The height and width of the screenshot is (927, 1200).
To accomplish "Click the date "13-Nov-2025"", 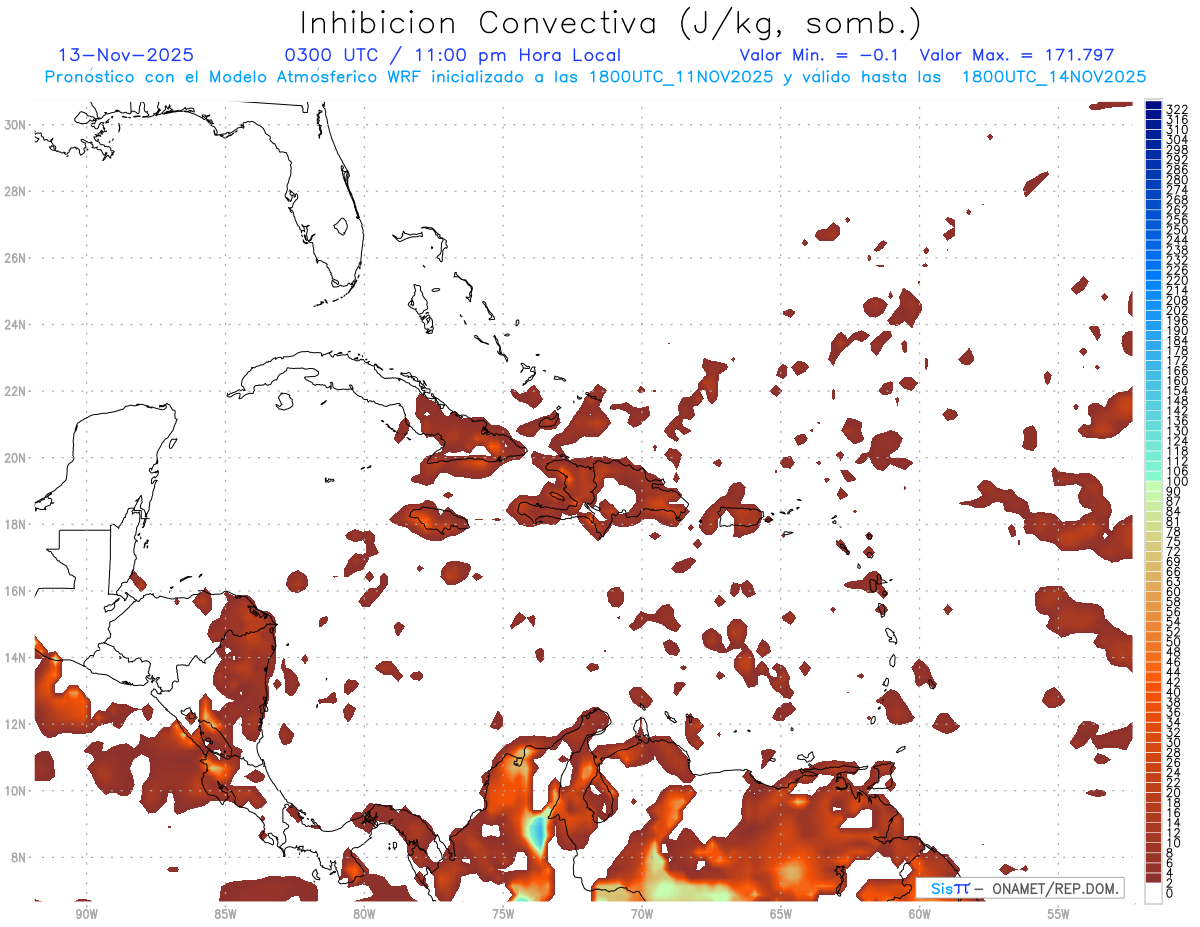I will (126, 55).
